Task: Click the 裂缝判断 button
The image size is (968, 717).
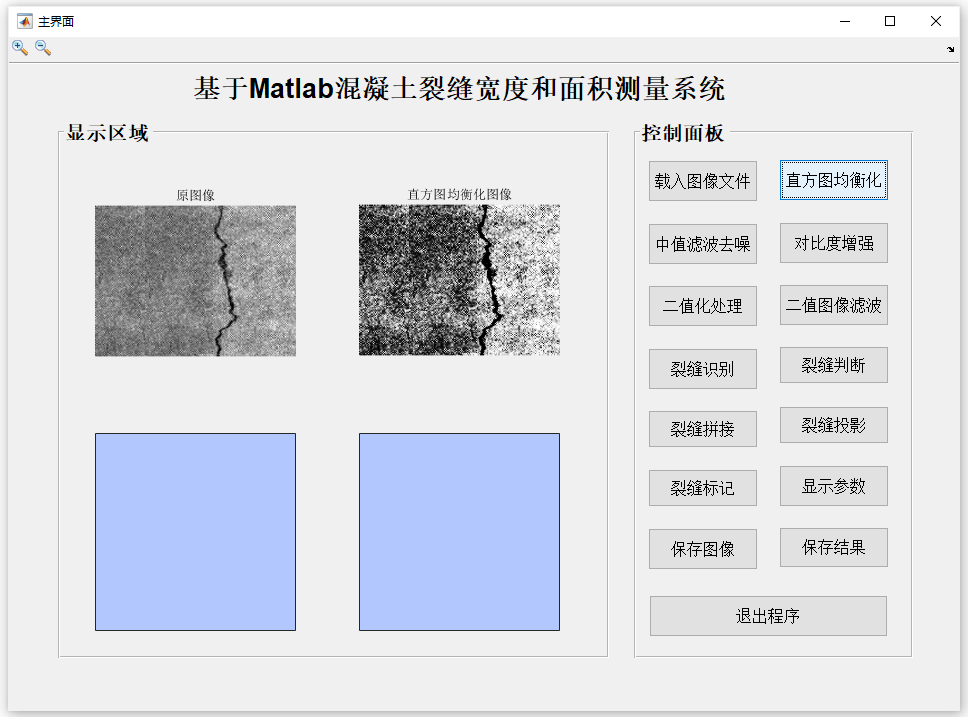Action: coord(833,365)
